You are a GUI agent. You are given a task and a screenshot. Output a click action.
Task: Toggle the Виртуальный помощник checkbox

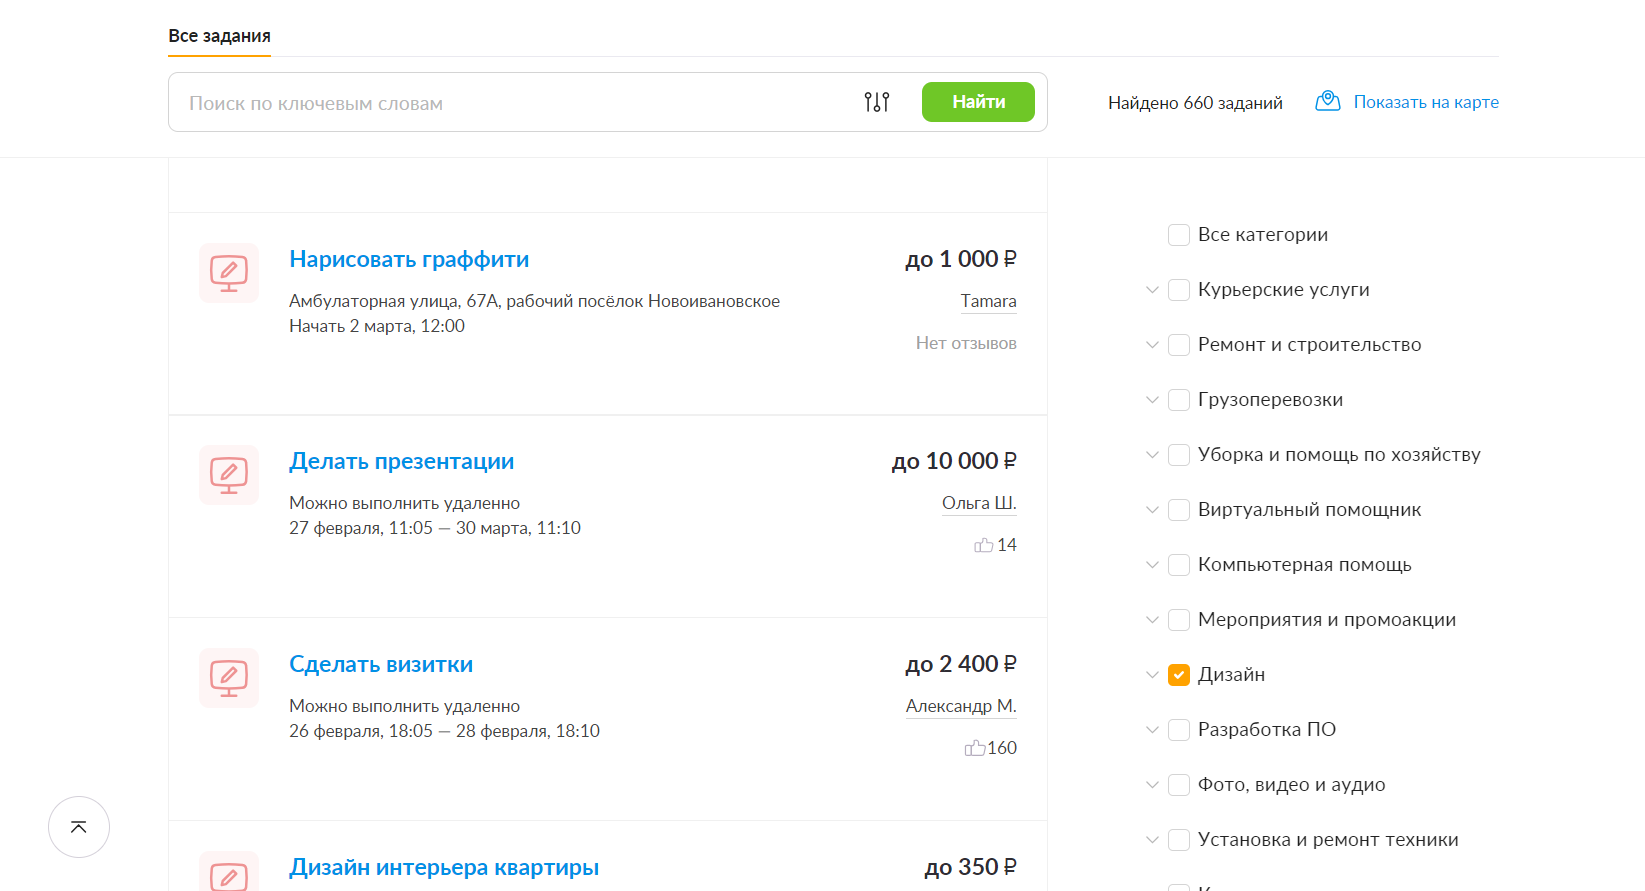pyautogui.click(x=1179, y=510)
